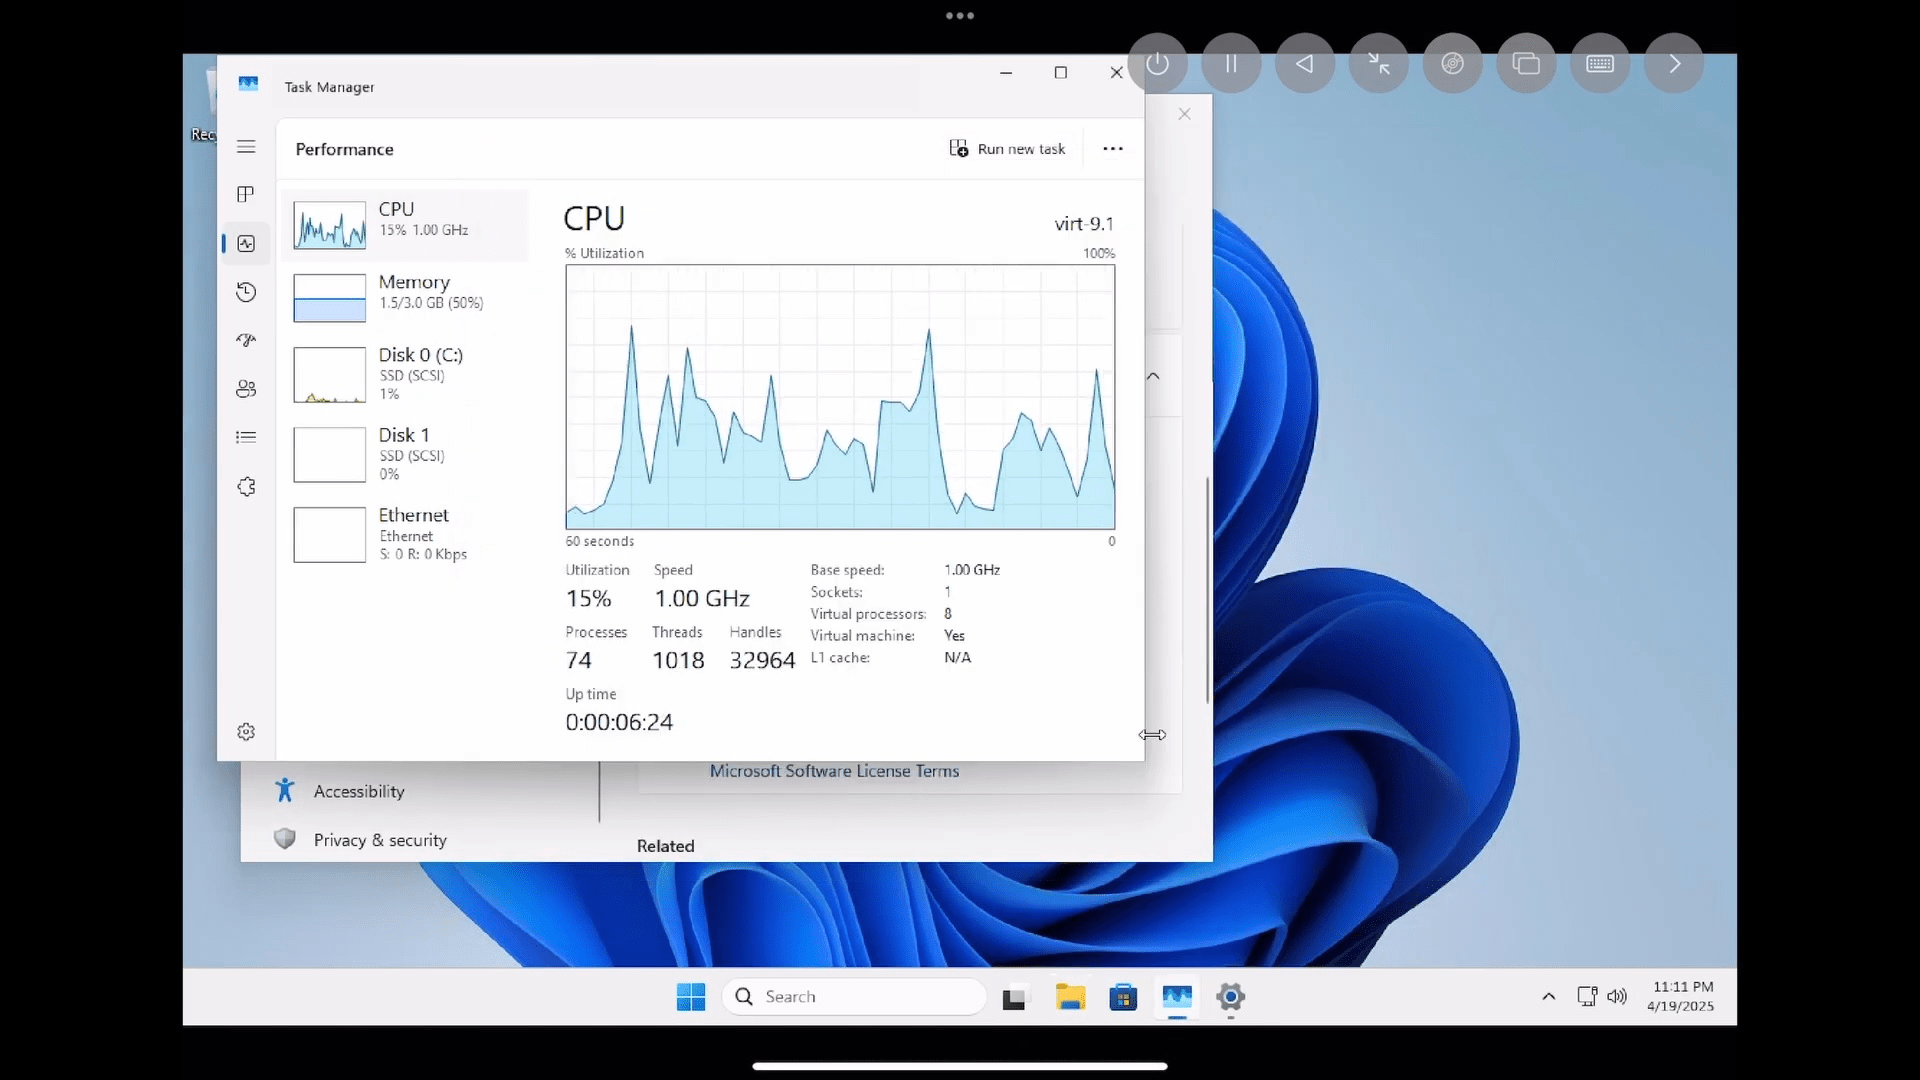This screenshot has width=1920, height=1080.
Task: Open the on-screen keyboard control in VM toolbar
Action: [1600, 63]
